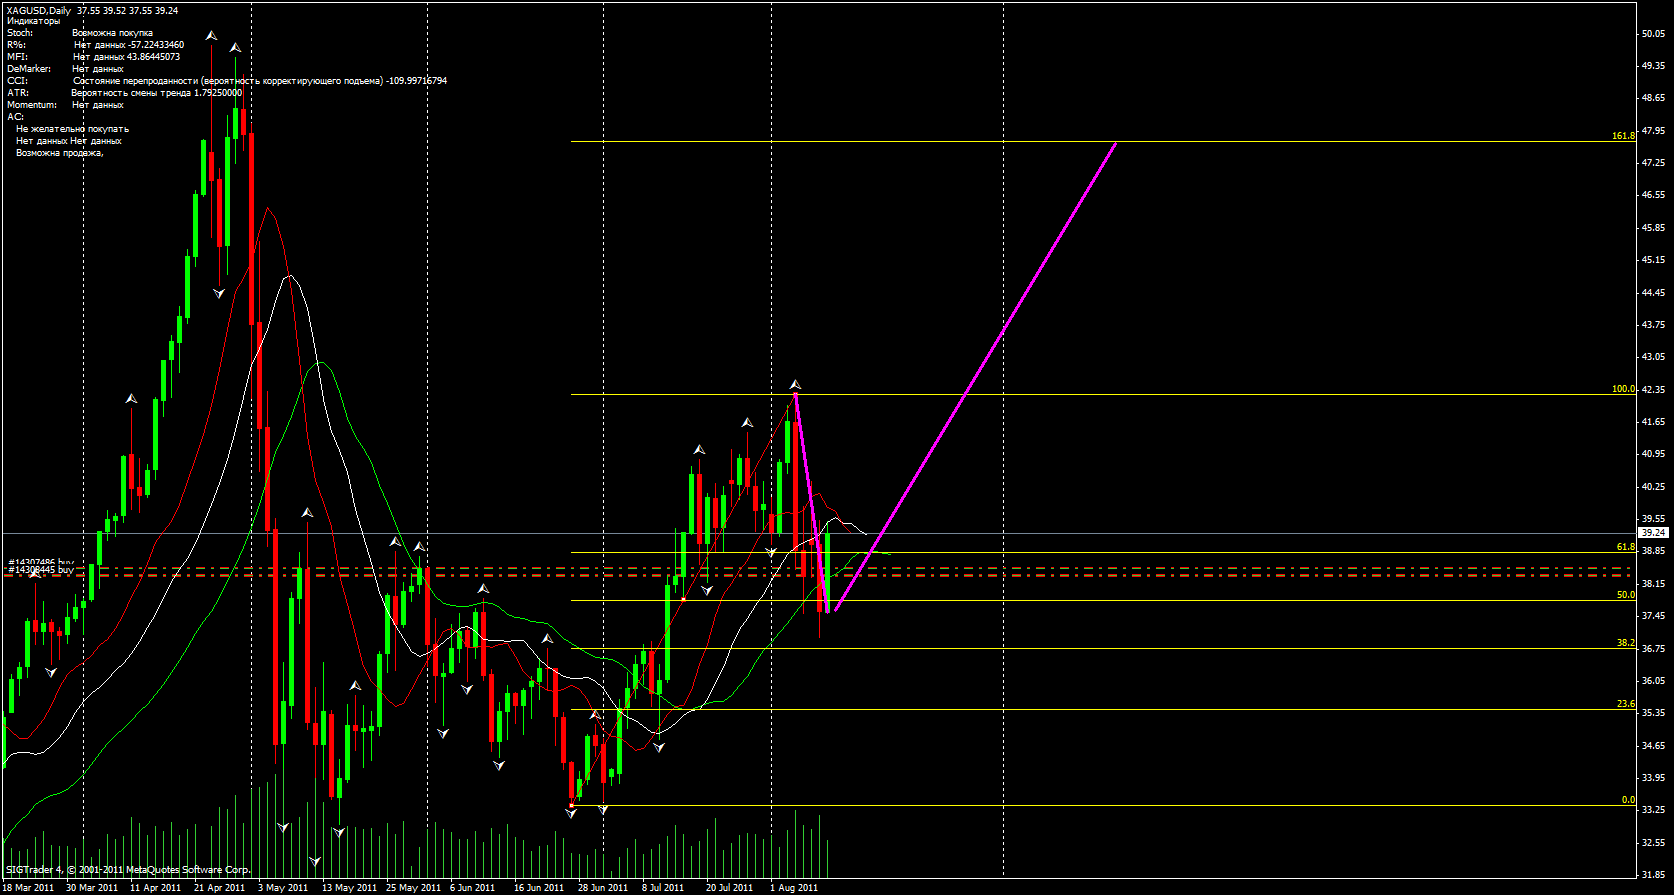Click the XAGUSD,Daily chart title

click(x=39, y=10)
